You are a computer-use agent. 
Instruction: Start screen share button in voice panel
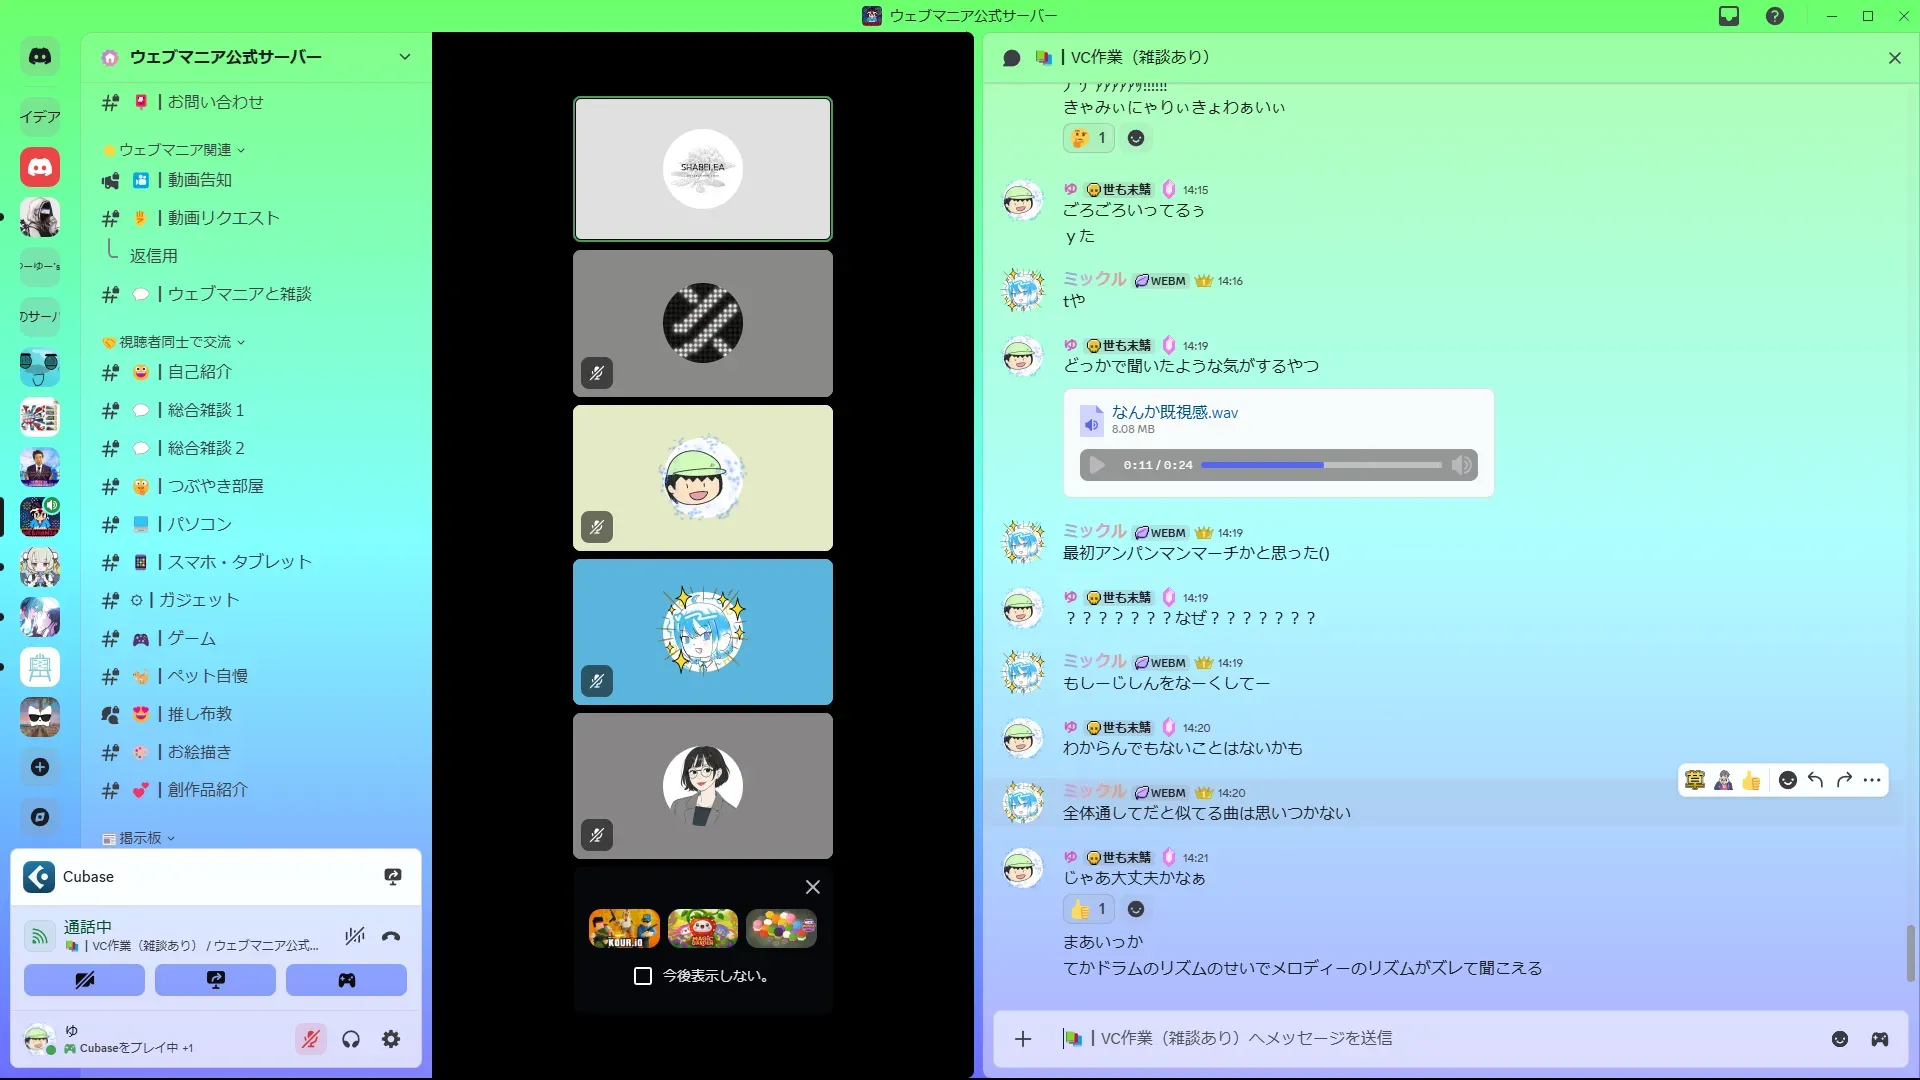[215, 980]
